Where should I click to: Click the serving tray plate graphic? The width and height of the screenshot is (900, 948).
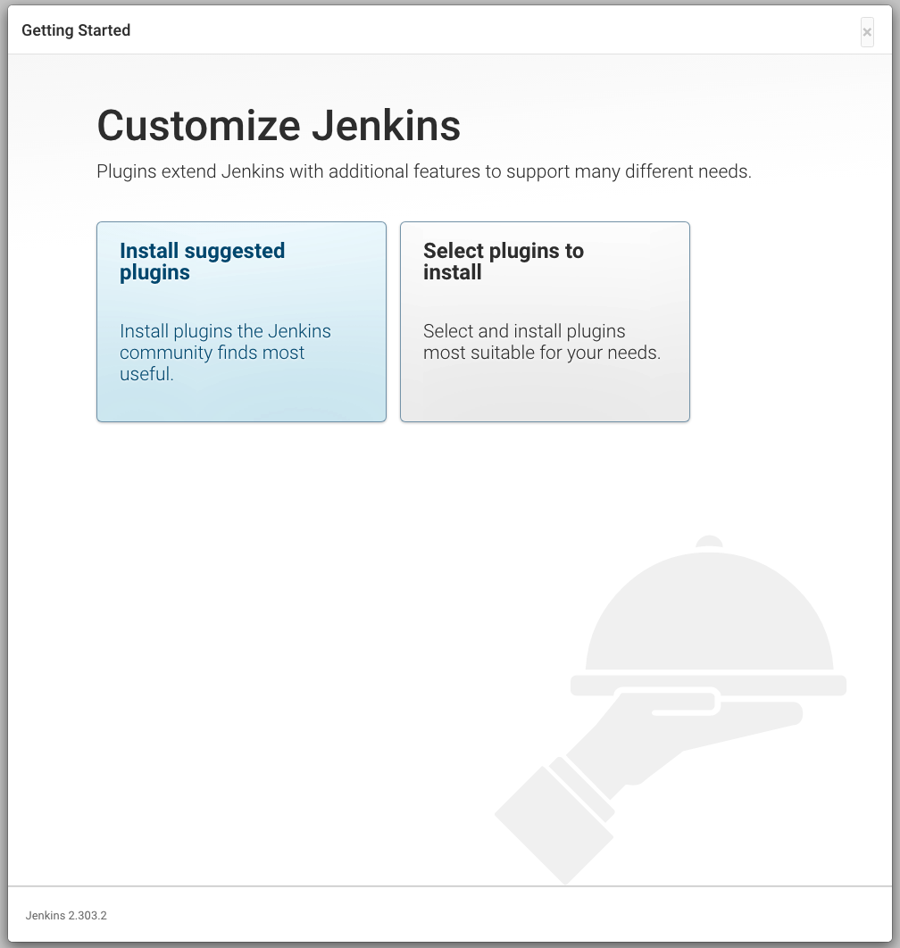pyautogui.click(x=708, y=685)
